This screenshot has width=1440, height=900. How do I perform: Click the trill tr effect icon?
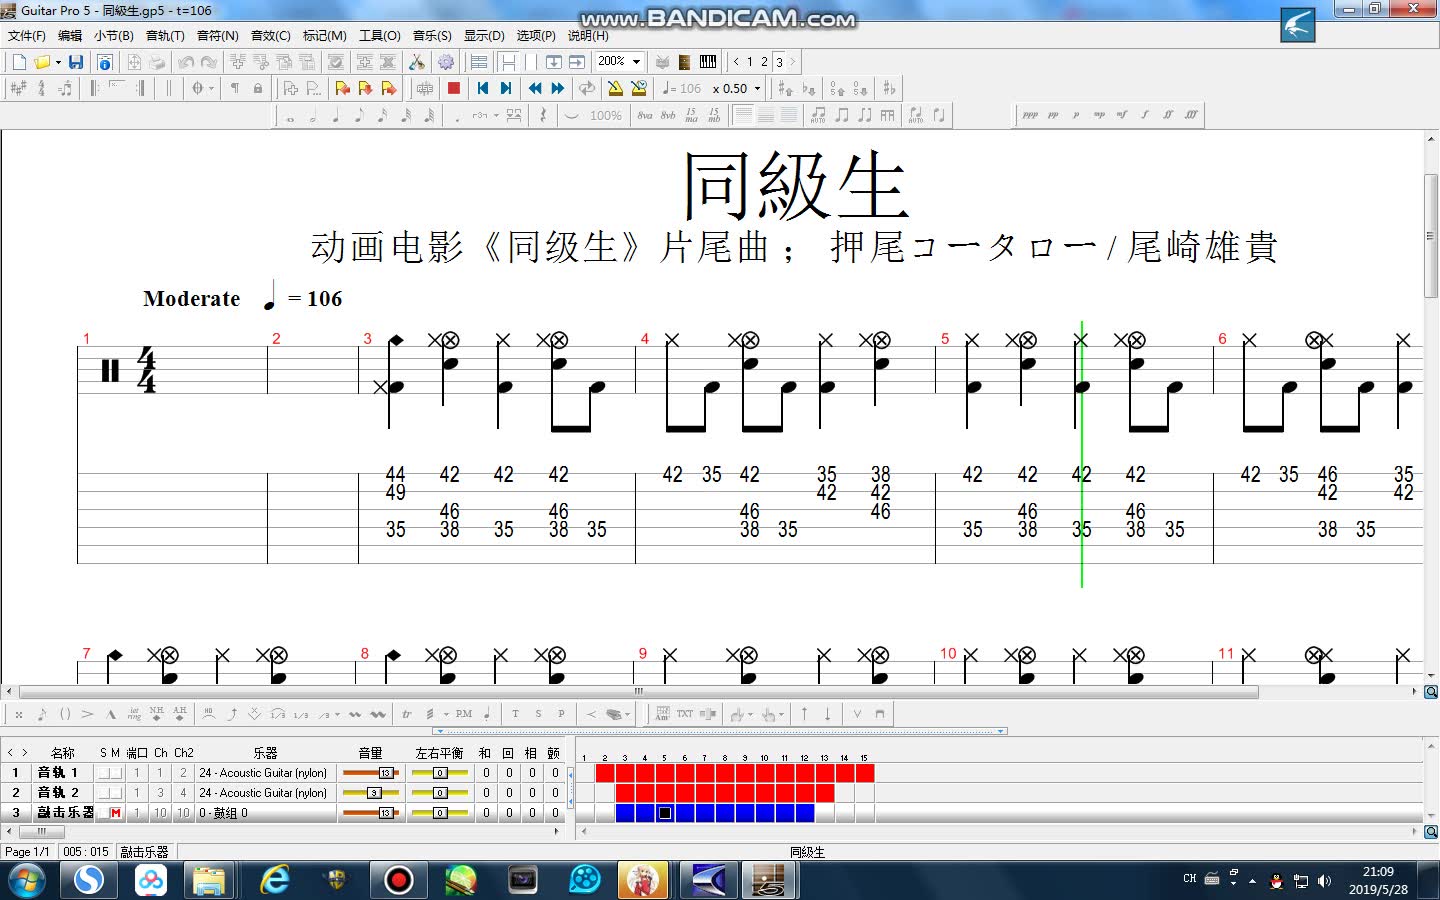(407, 714)
